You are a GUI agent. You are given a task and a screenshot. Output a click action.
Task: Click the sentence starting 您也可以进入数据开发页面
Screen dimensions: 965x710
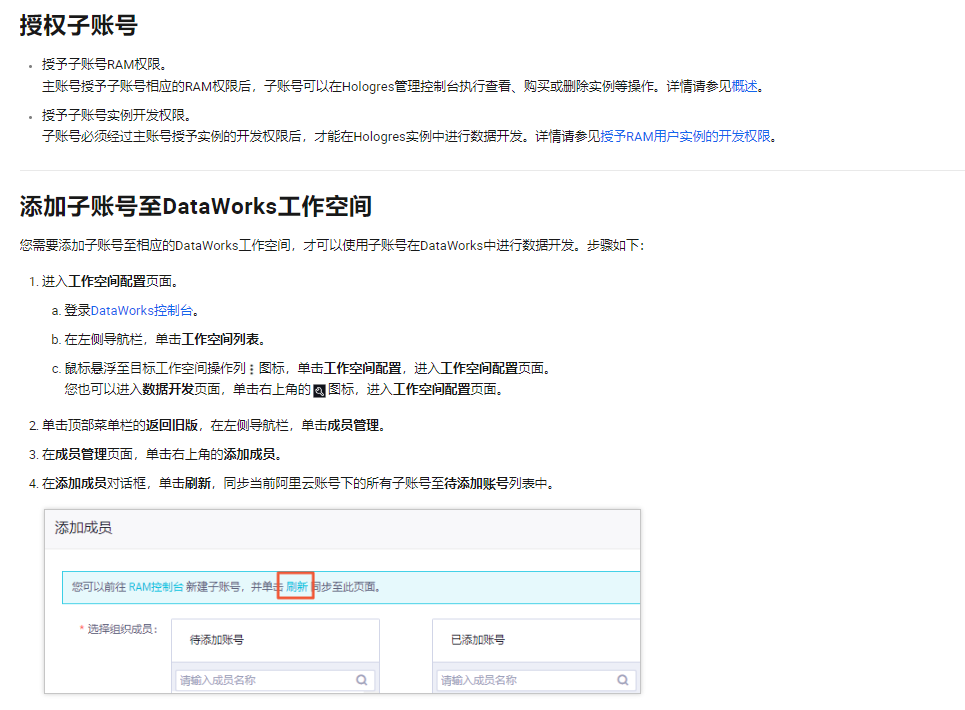284,389
